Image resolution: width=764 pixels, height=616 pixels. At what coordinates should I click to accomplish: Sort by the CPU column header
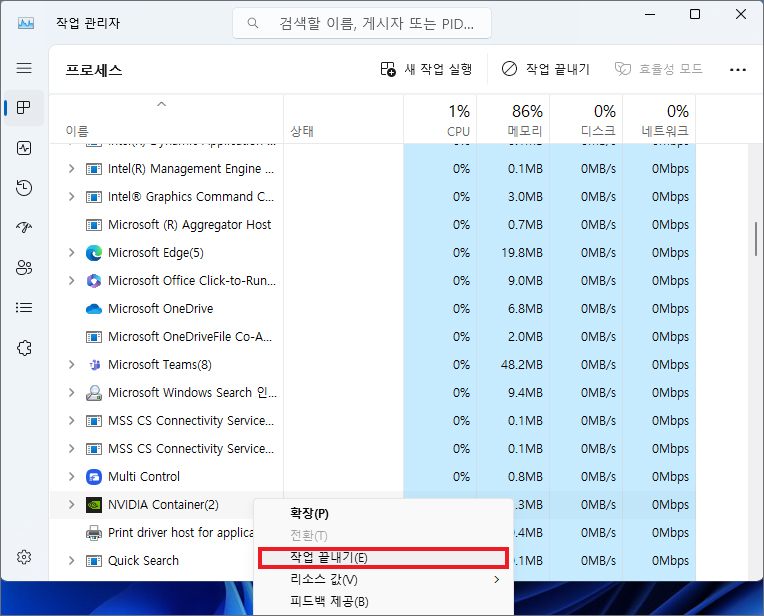pyautogui.click(x=440, y=119)
